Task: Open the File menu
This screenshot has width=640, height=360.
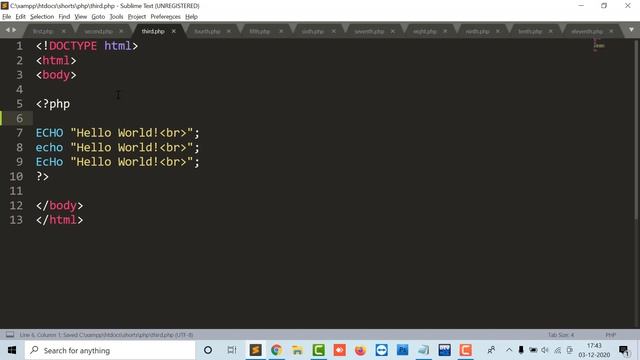Action: point(7,17)
